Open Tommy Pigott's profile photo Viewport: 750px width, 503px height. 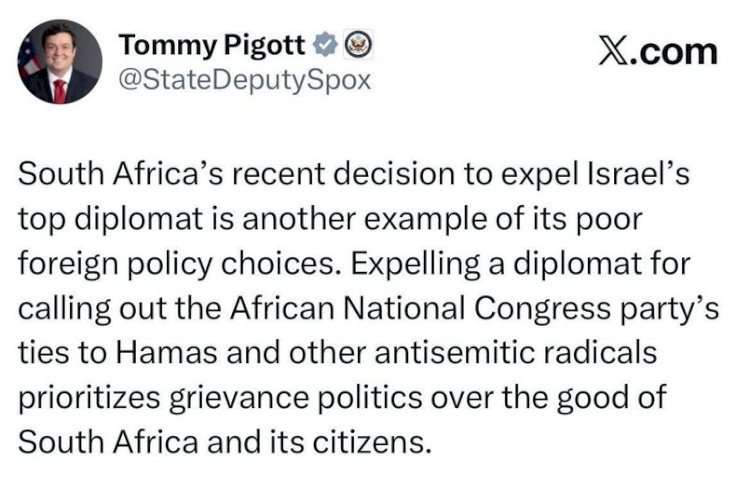point(60,61)
